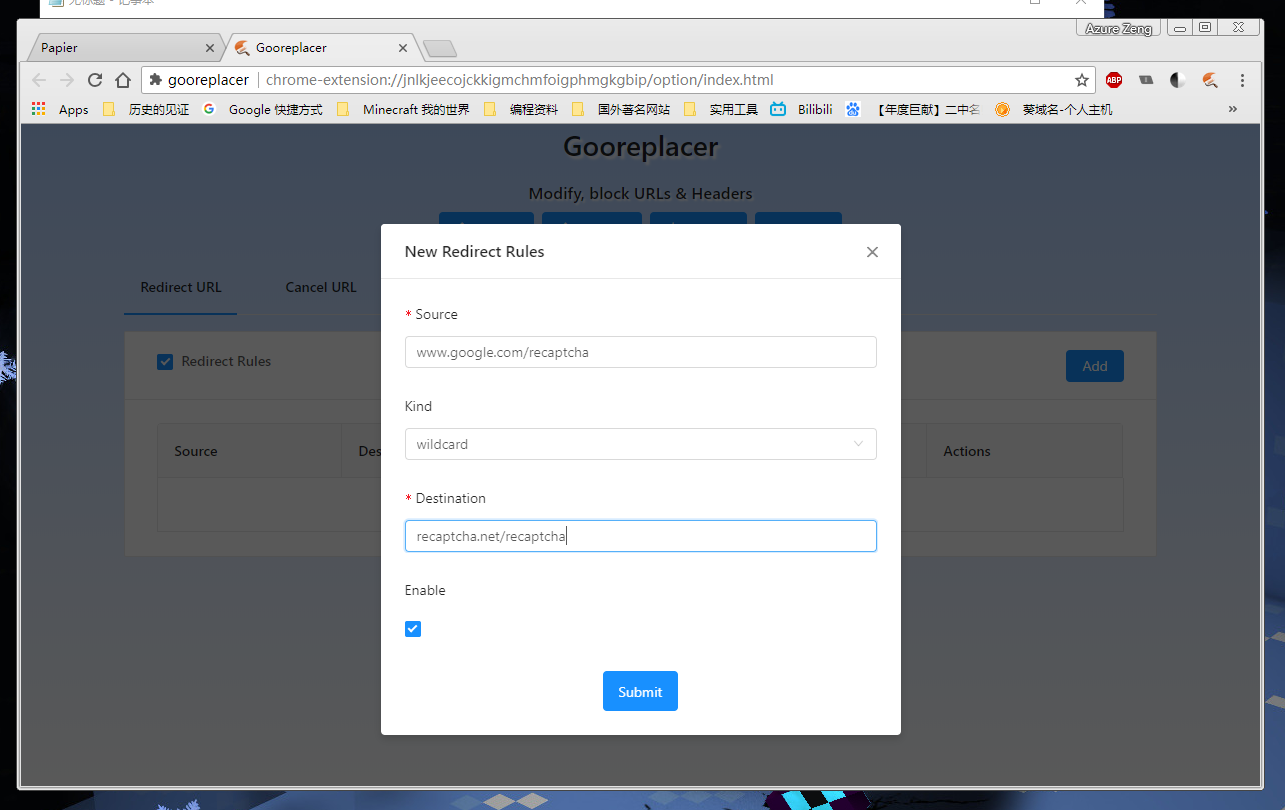Click the browser address bar URL
Viewport: 1285px width, 810px height.
click(x=519, y=80)
